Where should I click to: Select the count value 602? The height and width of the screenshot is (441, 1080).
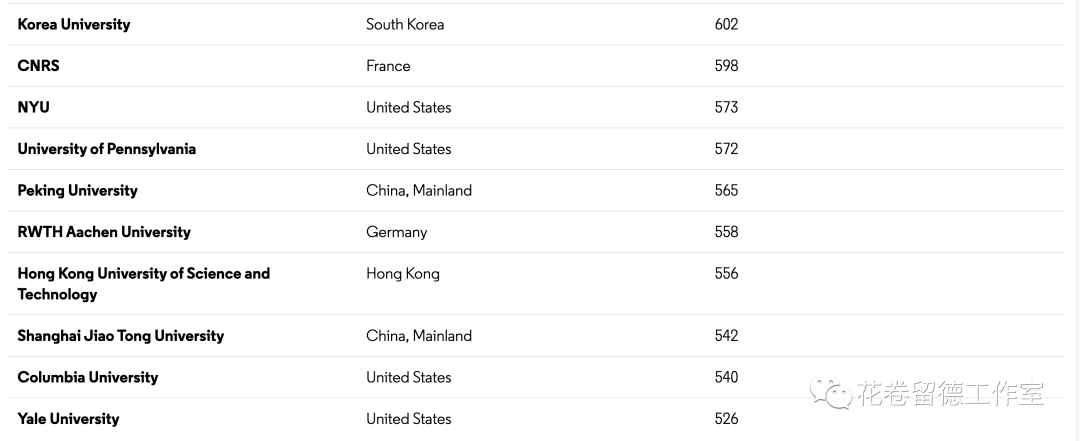(727, 24)
